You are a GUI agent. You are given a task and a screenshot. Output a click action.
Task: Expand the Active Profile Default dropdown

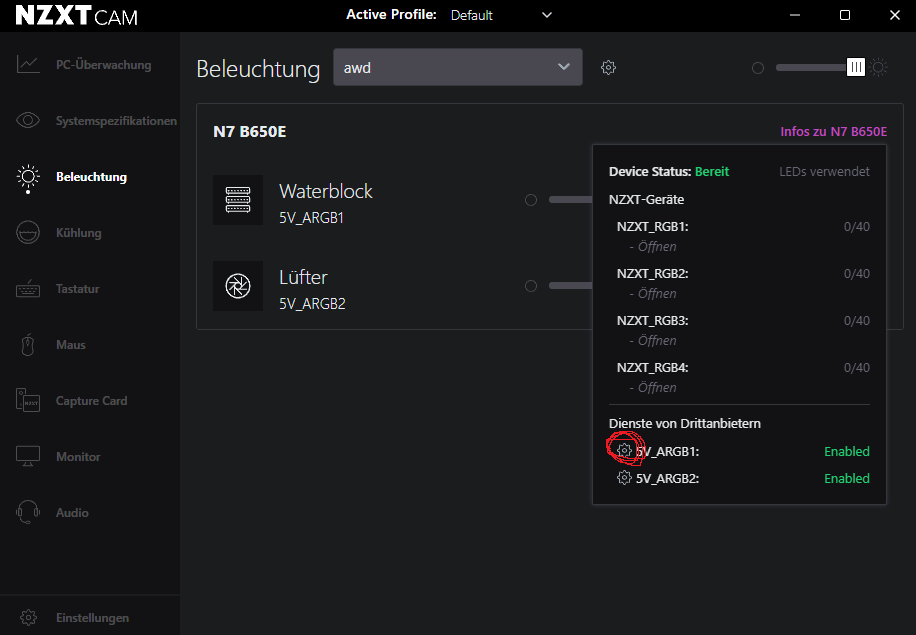click(501, 15)
